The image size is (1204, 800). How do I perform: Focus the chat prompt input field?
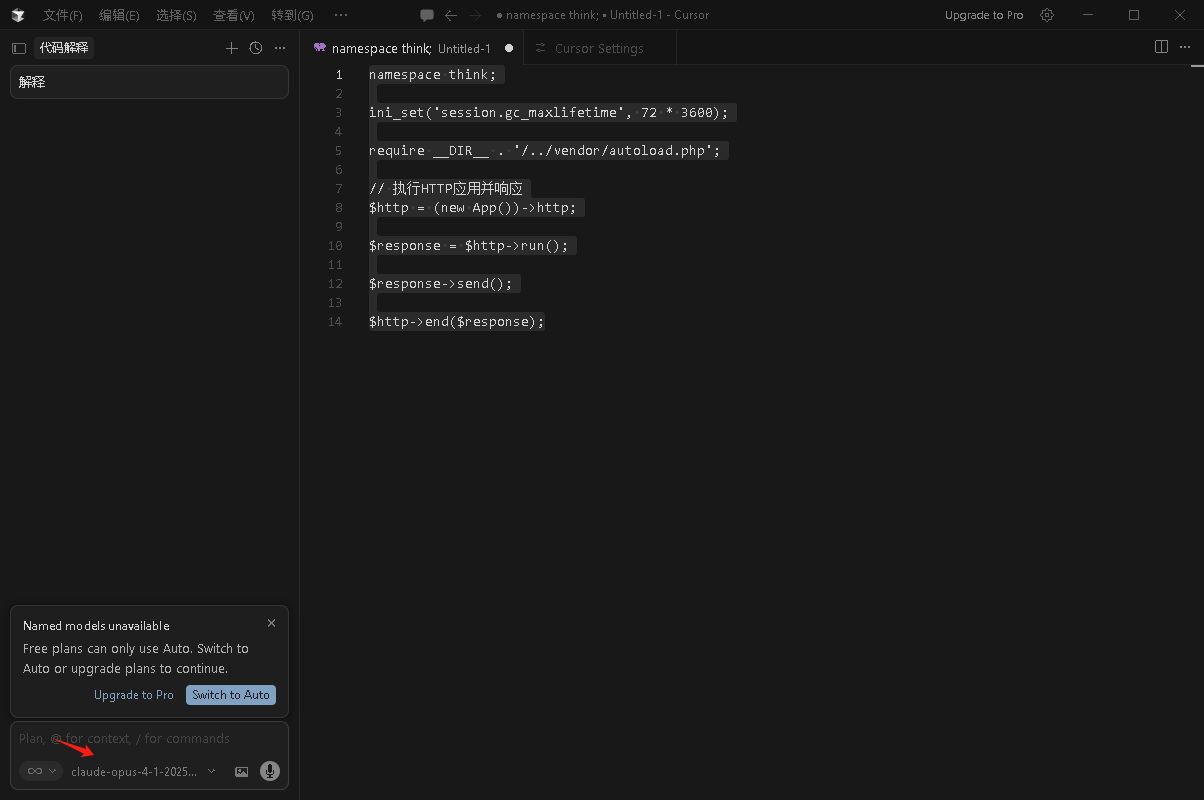[x=150, y=739]
